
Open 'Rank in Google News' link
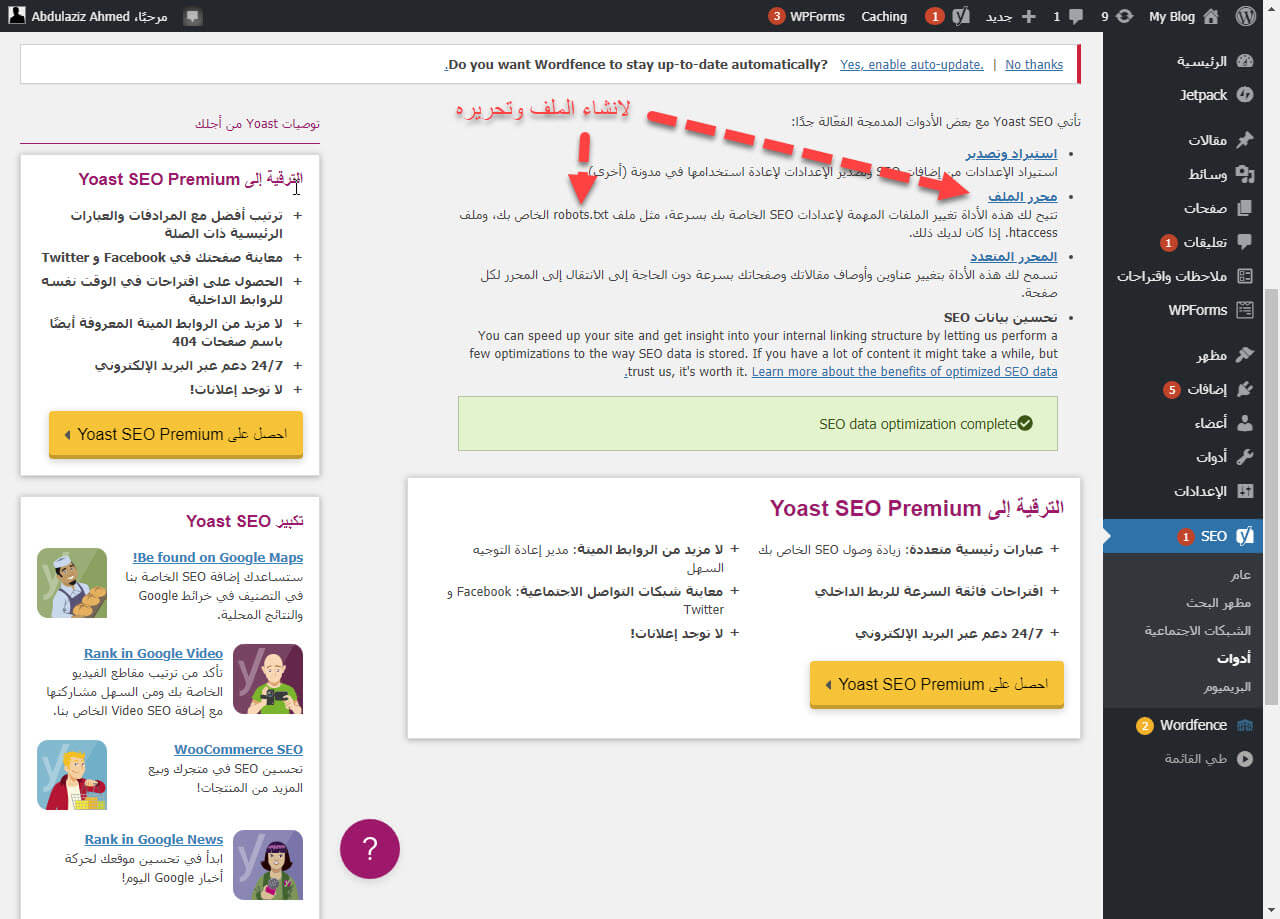[x=154, y=839]
